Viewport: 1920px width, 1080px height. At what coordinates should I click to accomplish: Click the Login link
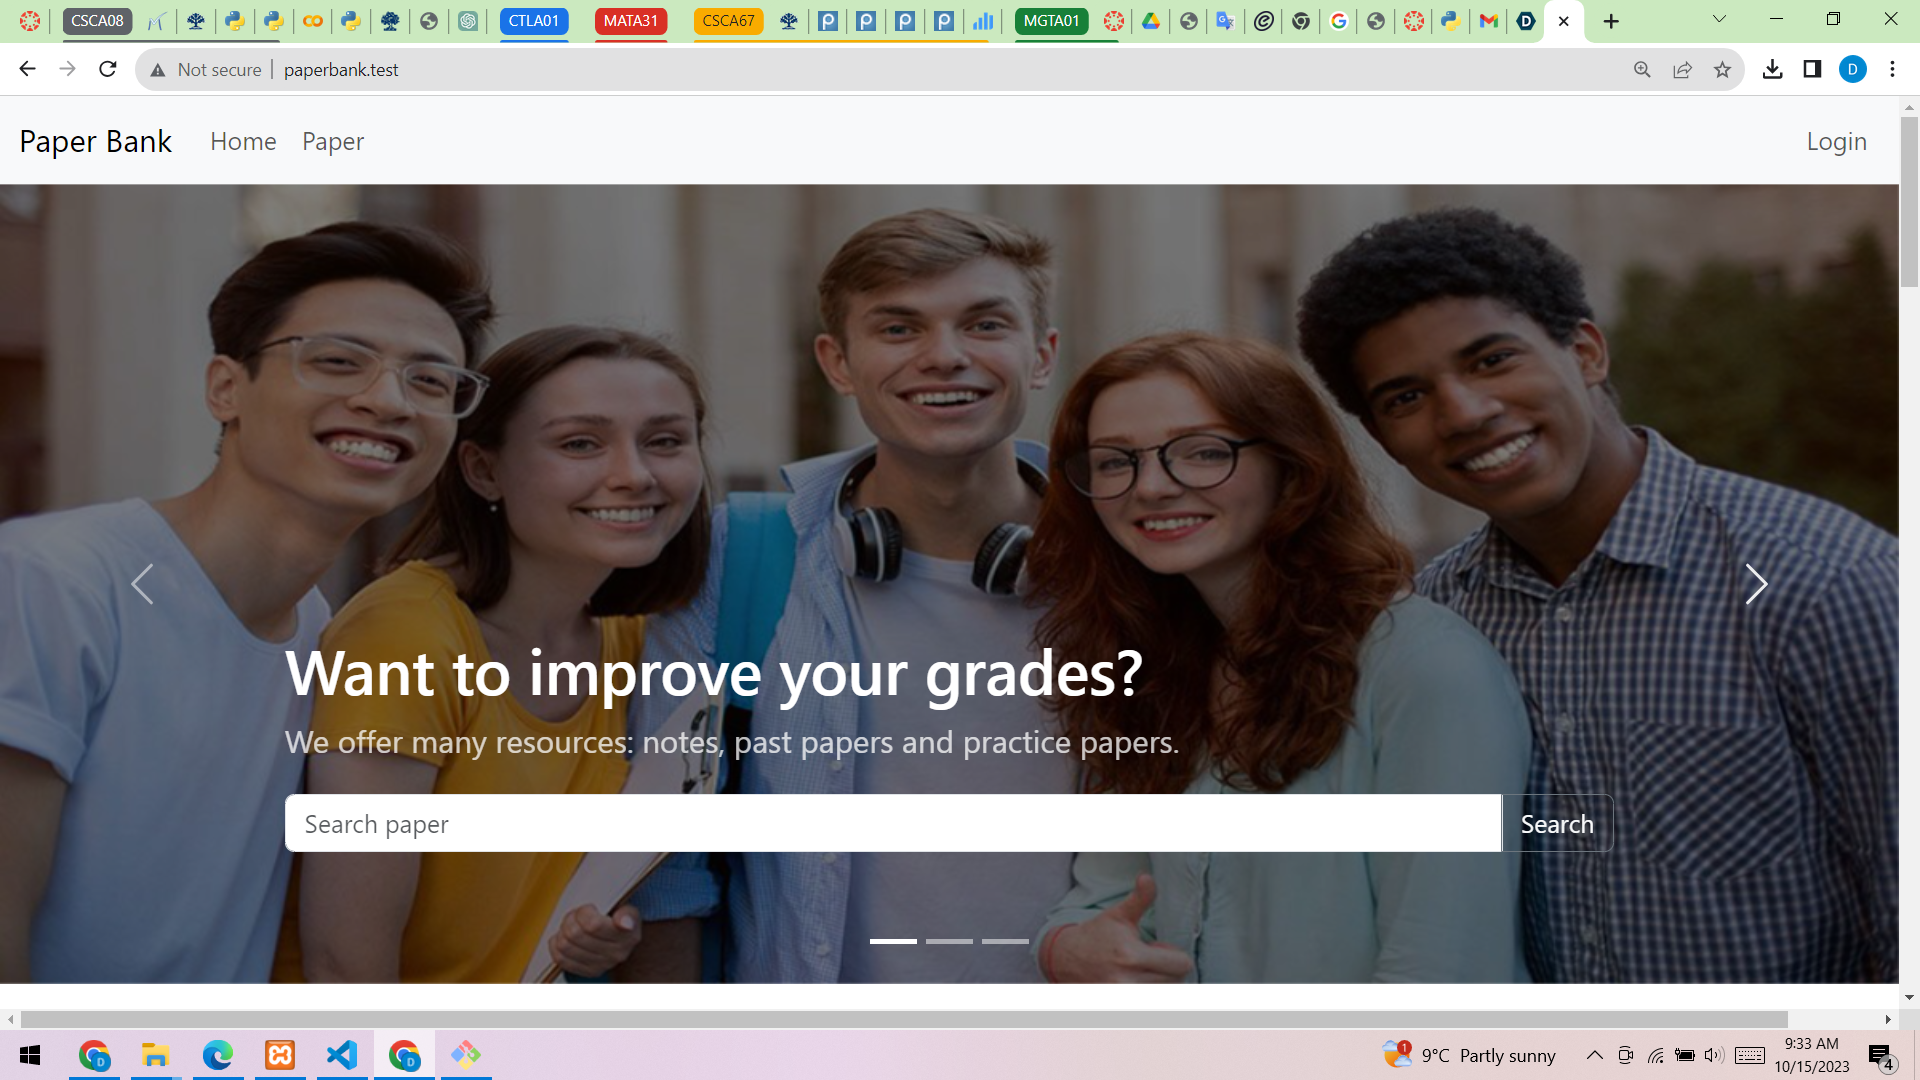tap(1836, 141)
